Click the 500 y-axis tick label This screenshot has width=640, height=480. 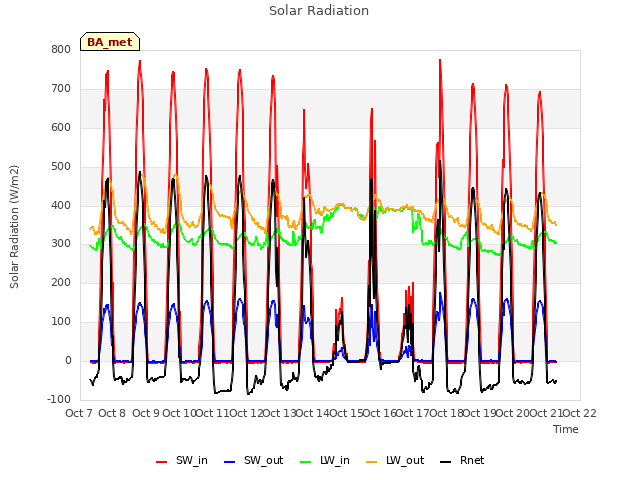click(x=61, y=167)
